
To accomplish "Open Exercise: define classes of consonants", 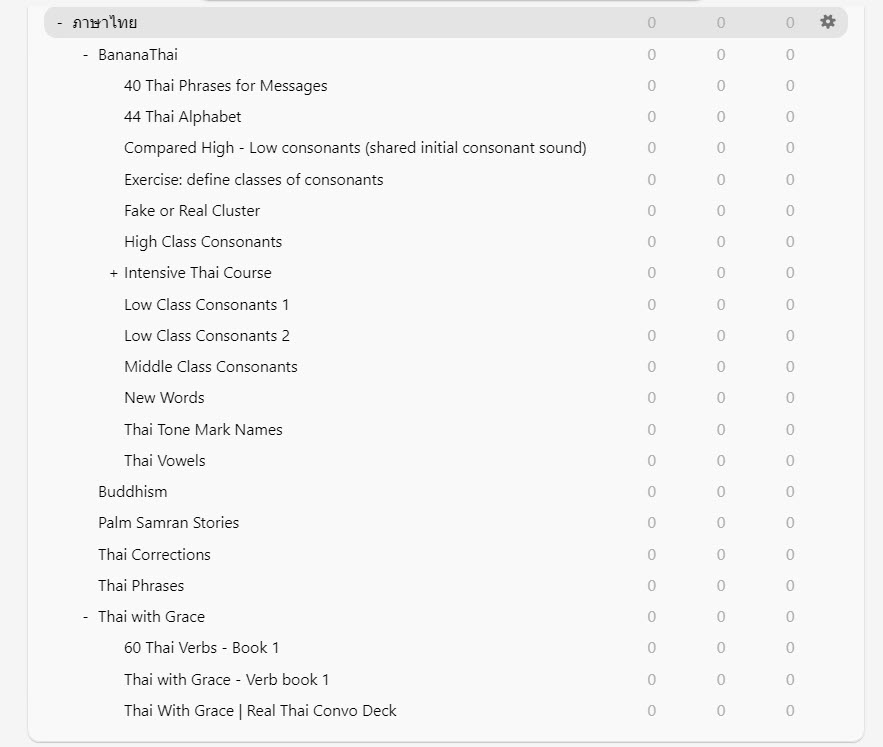I will (253, 180).
